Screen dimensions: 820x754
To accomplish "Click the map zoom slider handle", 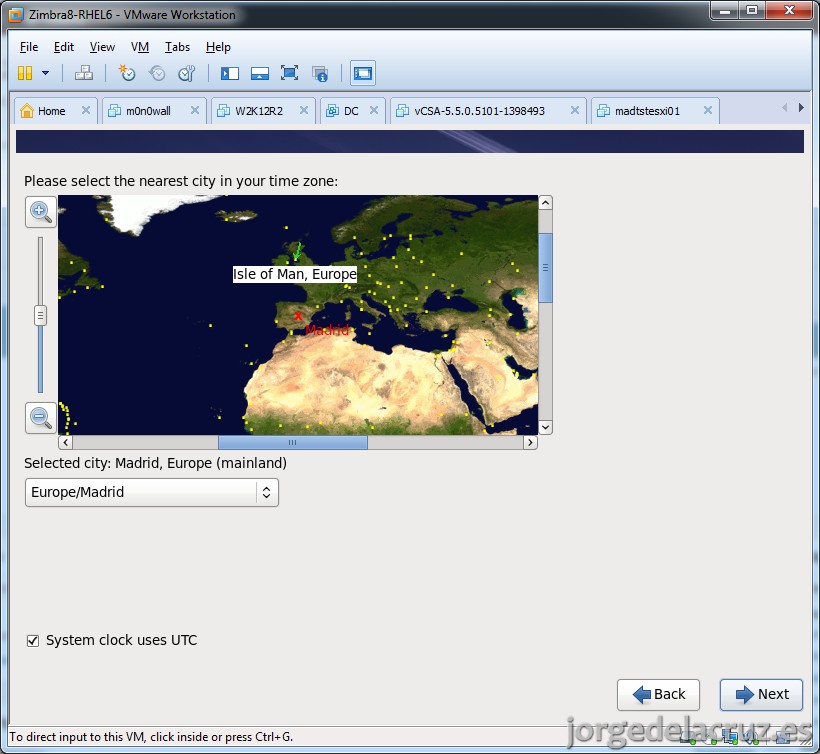I will point(40,316).
